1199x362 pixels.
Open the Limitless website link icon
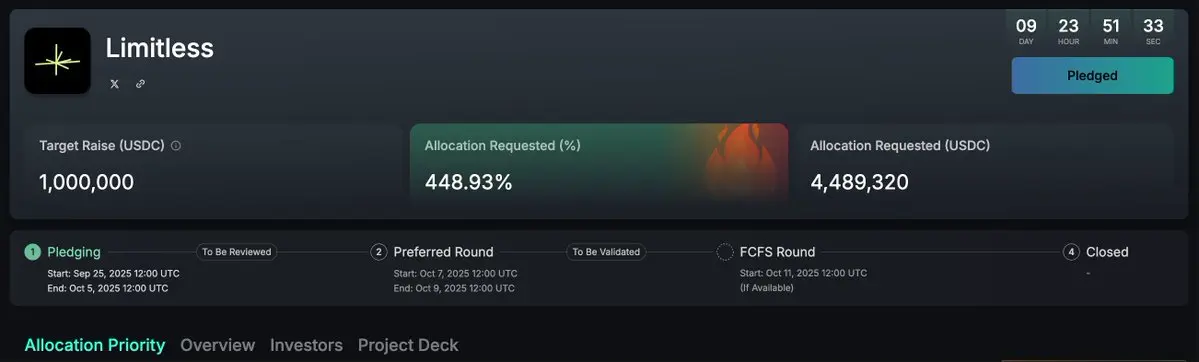point(140,84)
